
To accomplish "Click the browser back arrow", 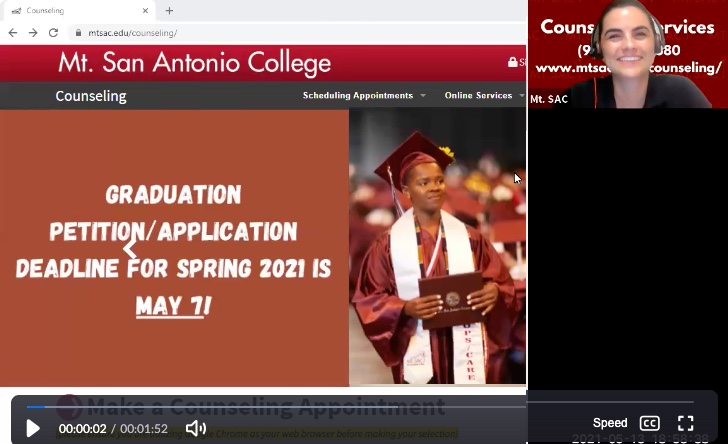I will tap(13, 33).
